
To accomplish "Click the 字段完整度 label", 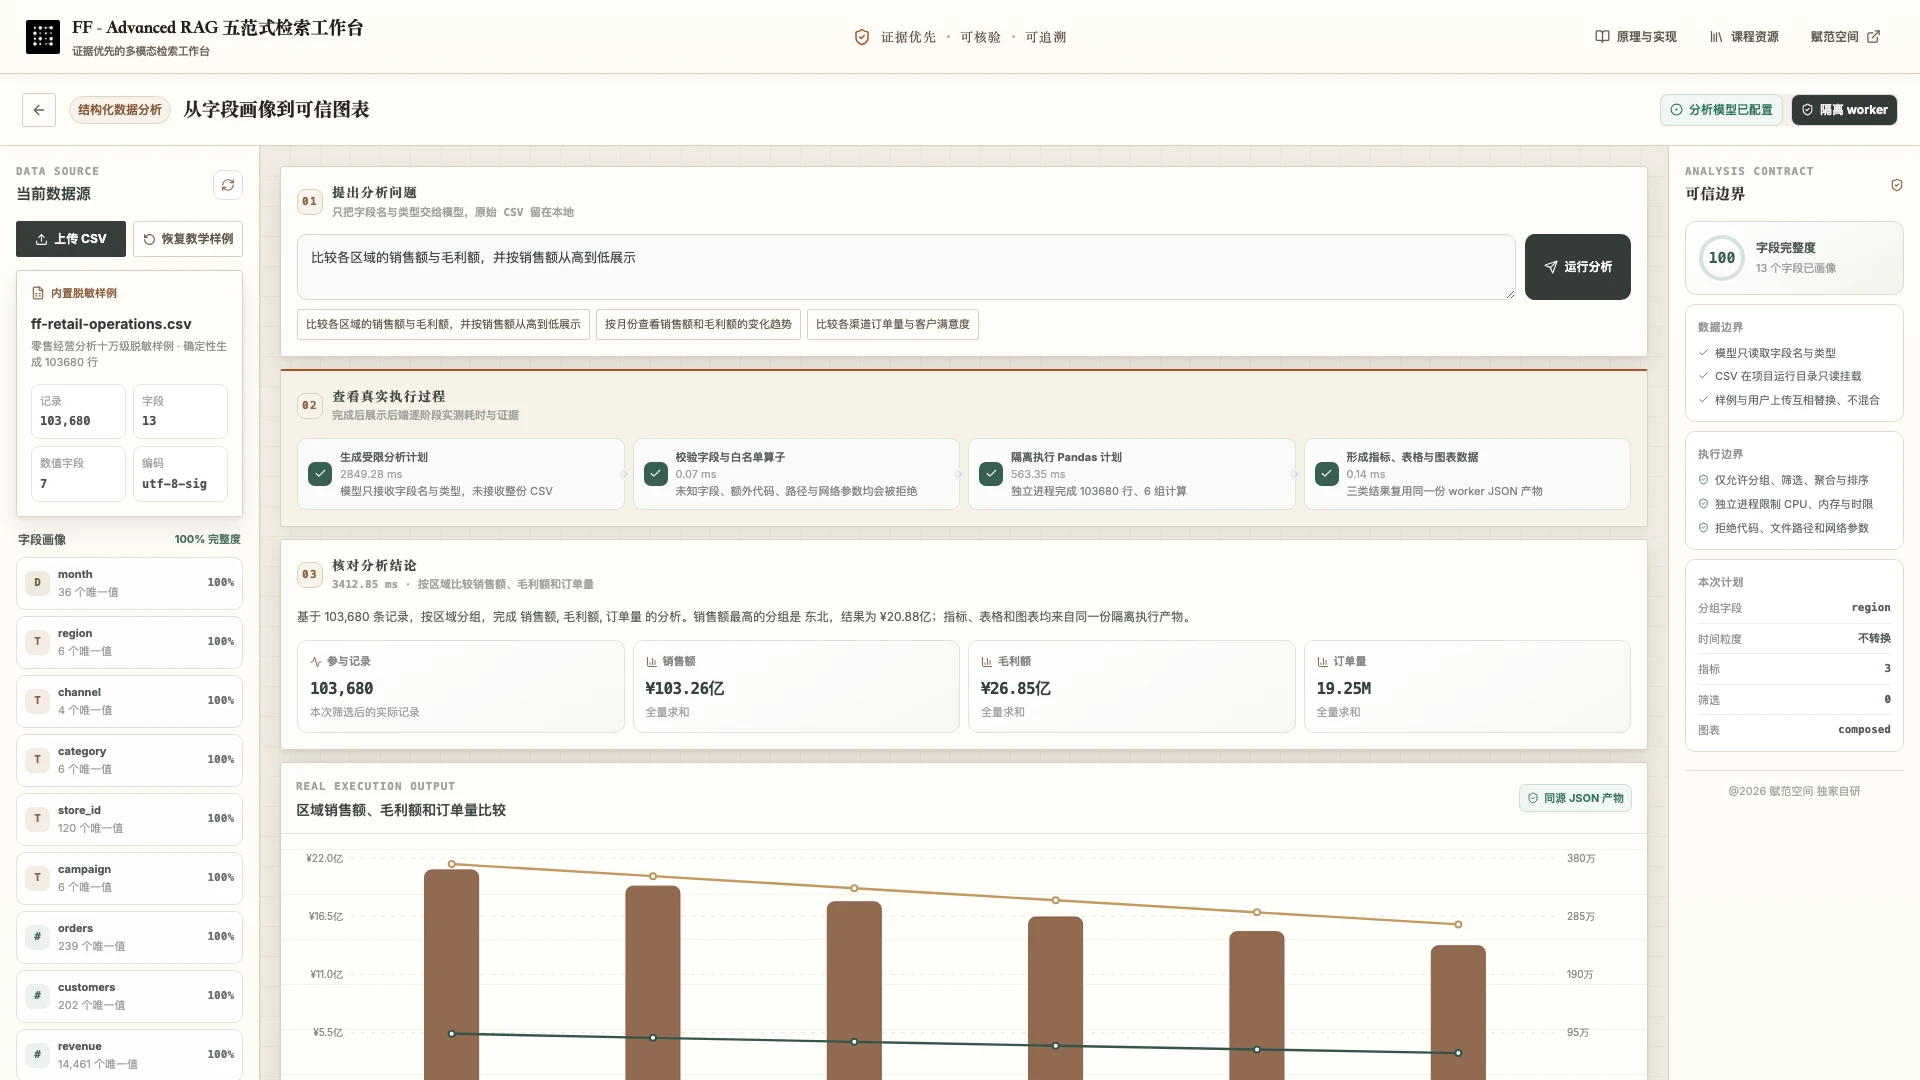I will [1786, 247].
